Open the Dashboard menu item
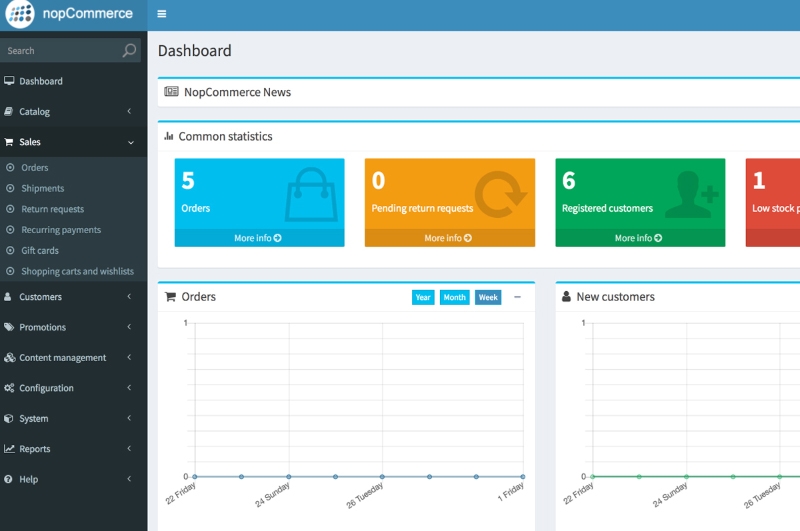The height and width of the screenshot is (531, 800). coord(73,81)
